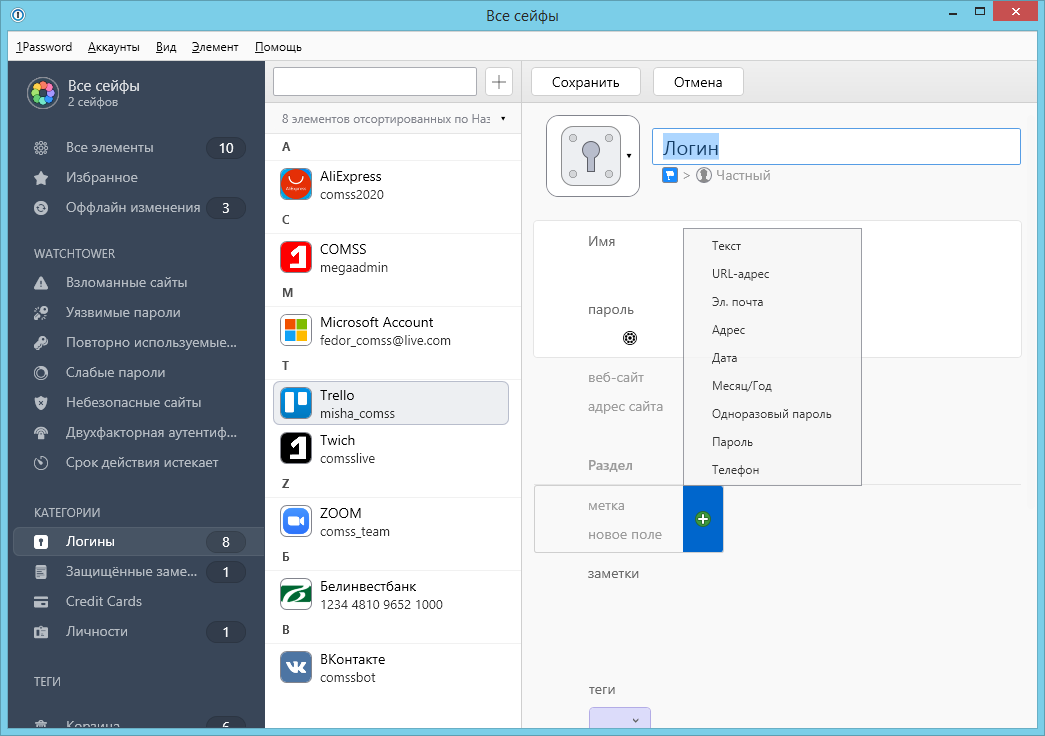Click the Срок действия истекает clock icon
1045x736 pixels.
(41, 463)
